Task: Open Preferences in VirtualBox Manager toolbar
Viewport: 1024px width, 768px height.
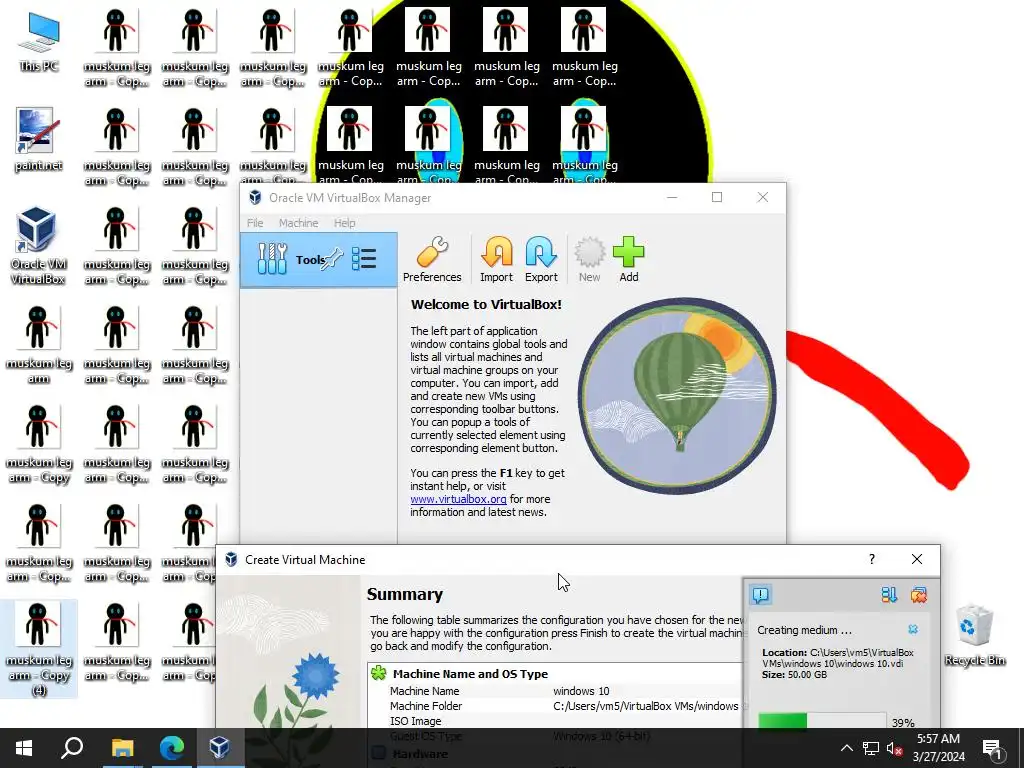Action: [x=432, y=259]
